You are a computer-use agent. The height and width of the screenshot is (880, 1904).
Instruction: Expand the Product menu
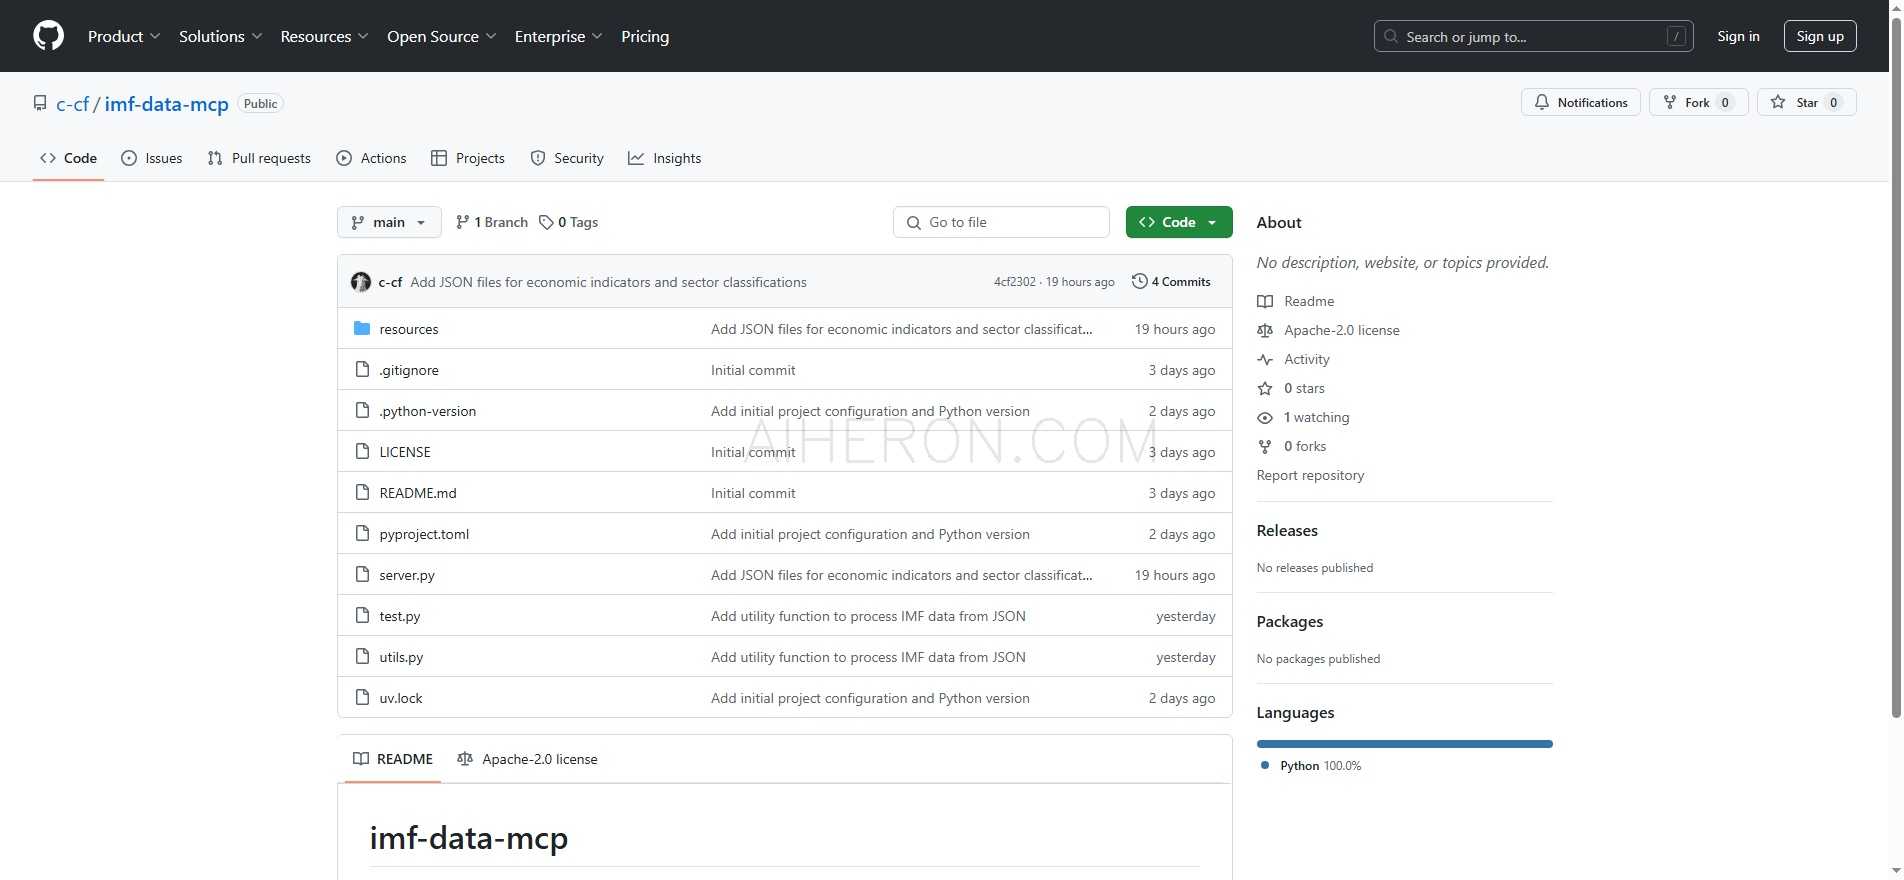[x=124, y=36]
